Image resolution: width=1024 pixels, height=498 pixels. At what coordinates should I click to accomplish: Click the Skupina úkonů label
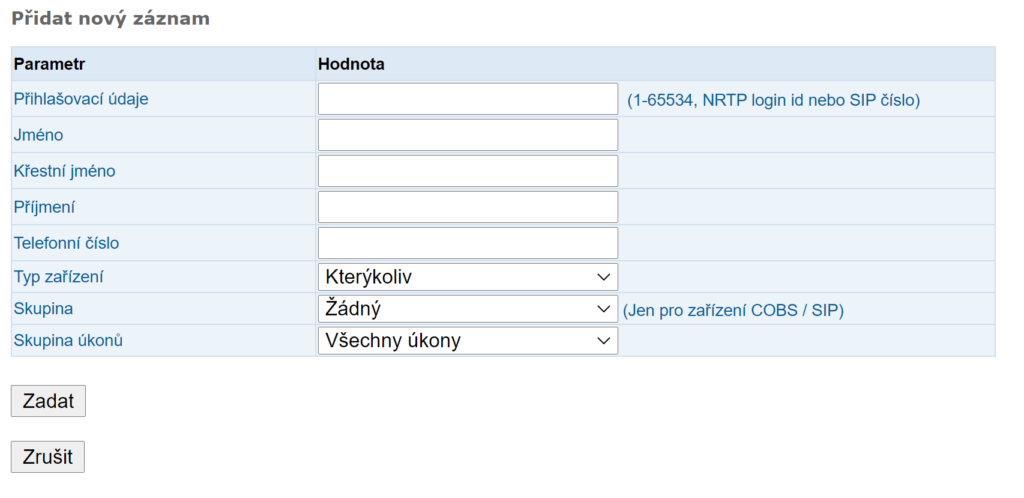click(x=69, y=341)
